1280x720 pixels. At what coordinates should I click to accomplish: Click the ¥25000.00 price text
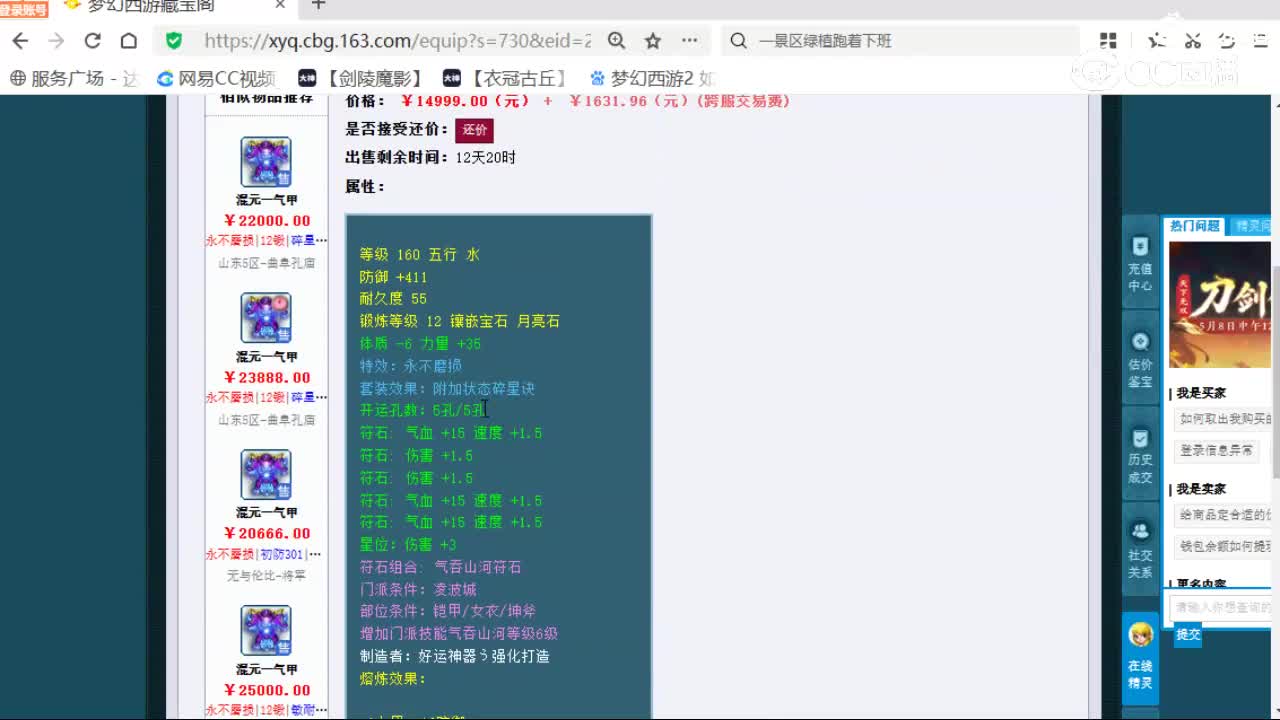click(267, 690)
